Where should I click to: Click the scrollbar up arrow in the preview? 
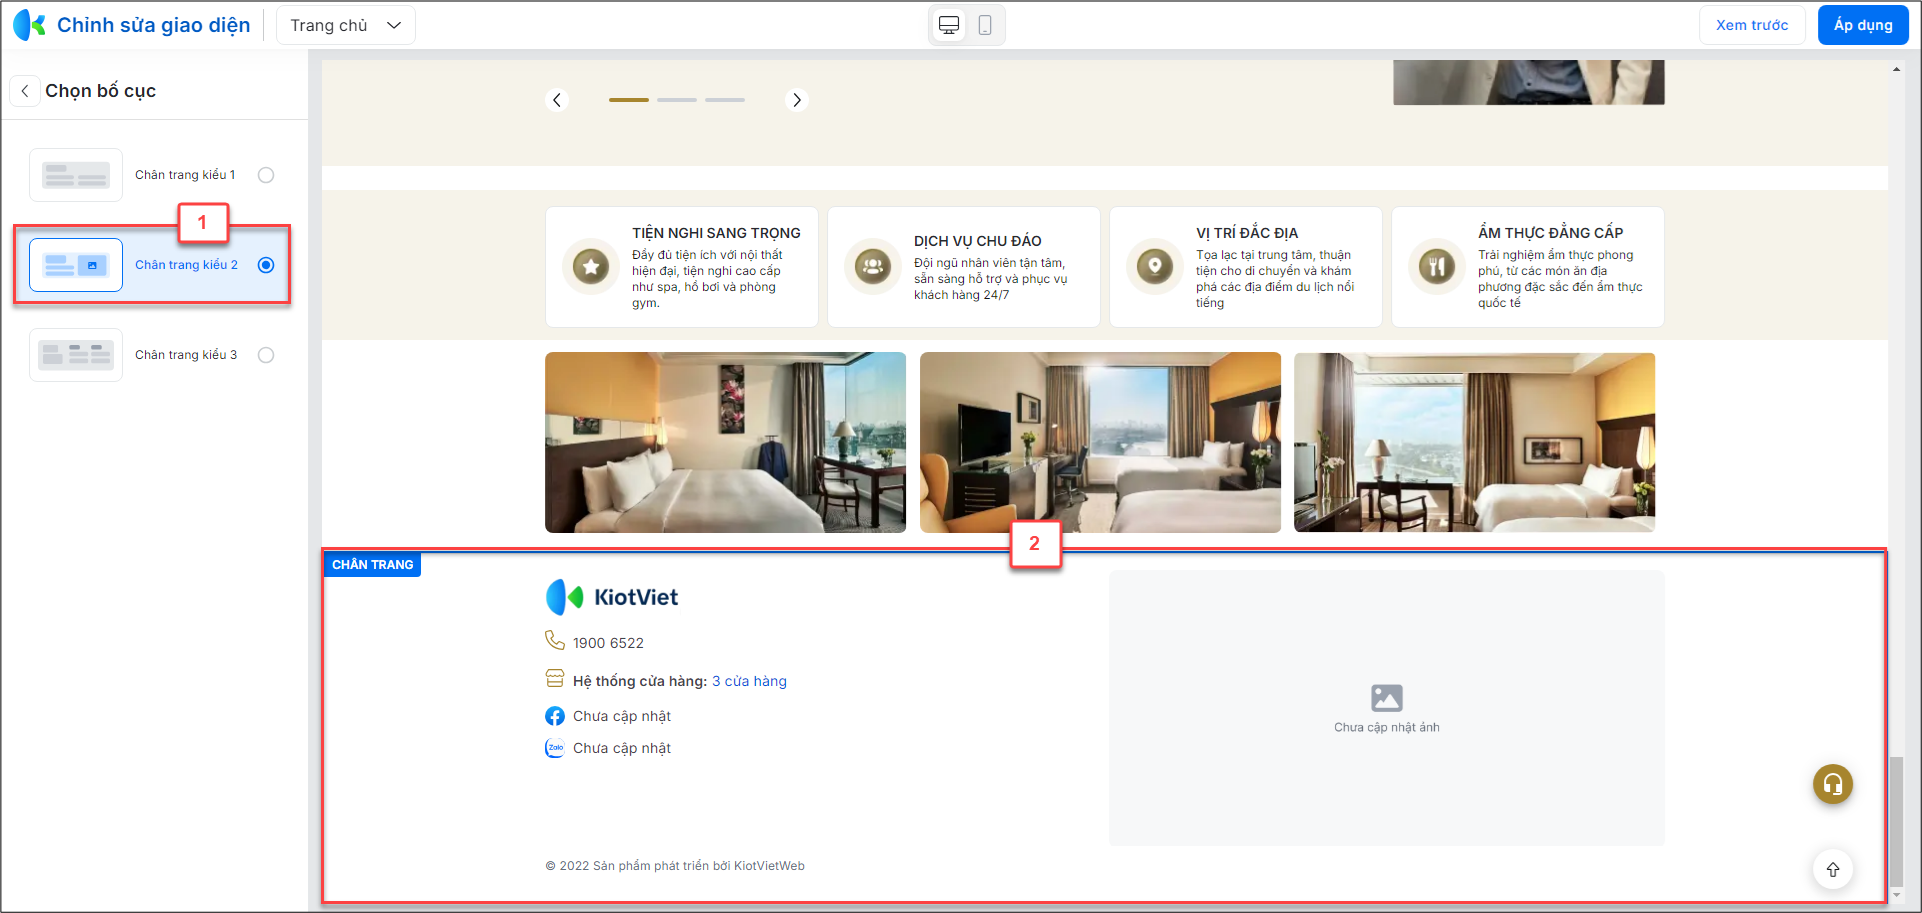[x=1896, y=69]
